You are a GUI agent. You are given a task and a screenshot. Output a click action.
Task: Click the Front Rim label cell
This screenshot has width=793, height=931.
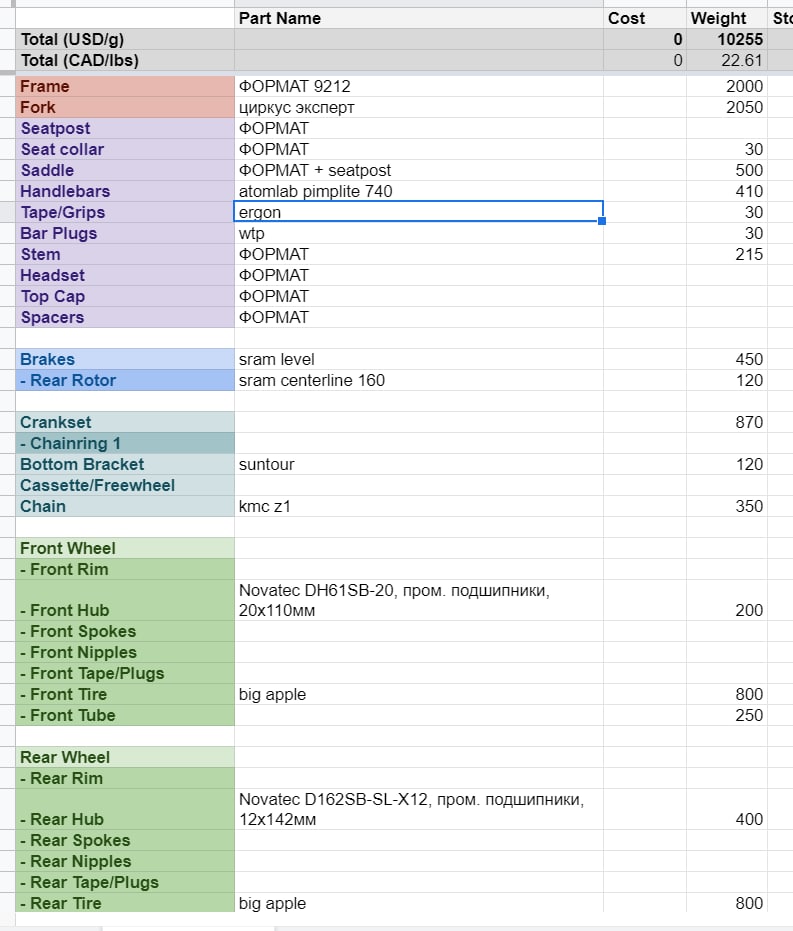coord(125,569)
